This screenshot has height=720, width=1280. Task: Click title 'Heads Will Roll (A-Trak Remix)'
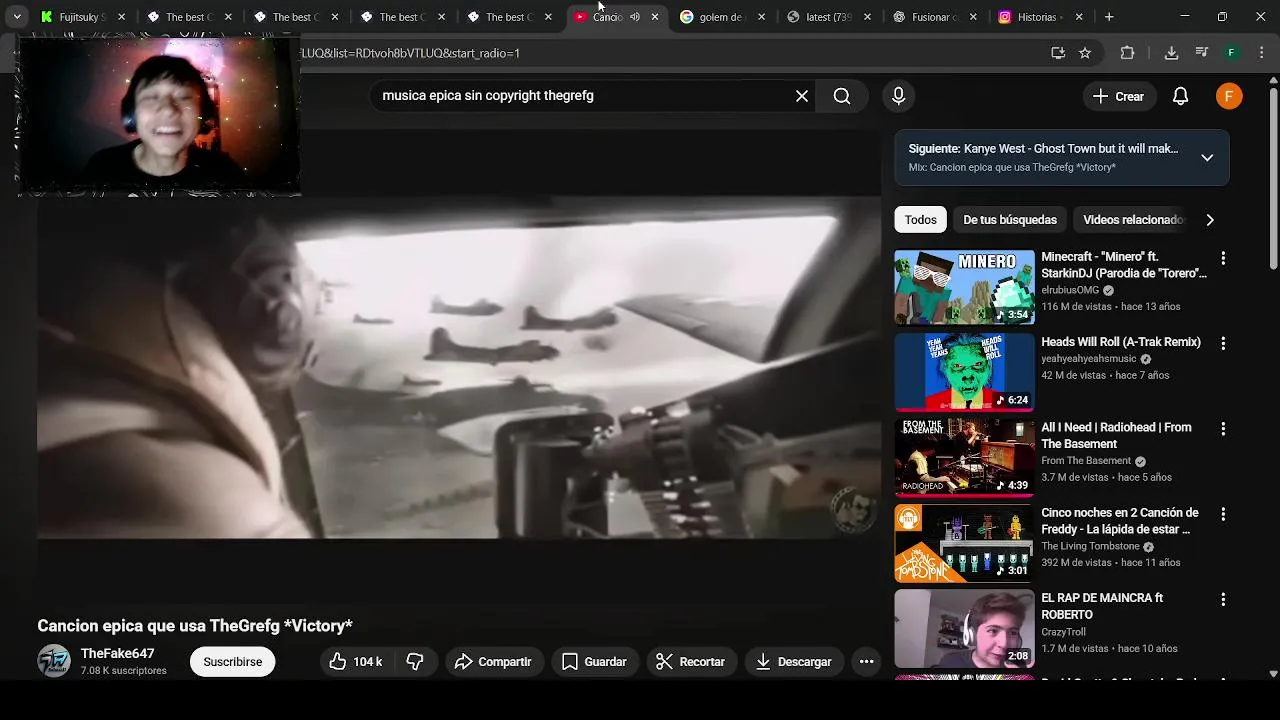1121,342
